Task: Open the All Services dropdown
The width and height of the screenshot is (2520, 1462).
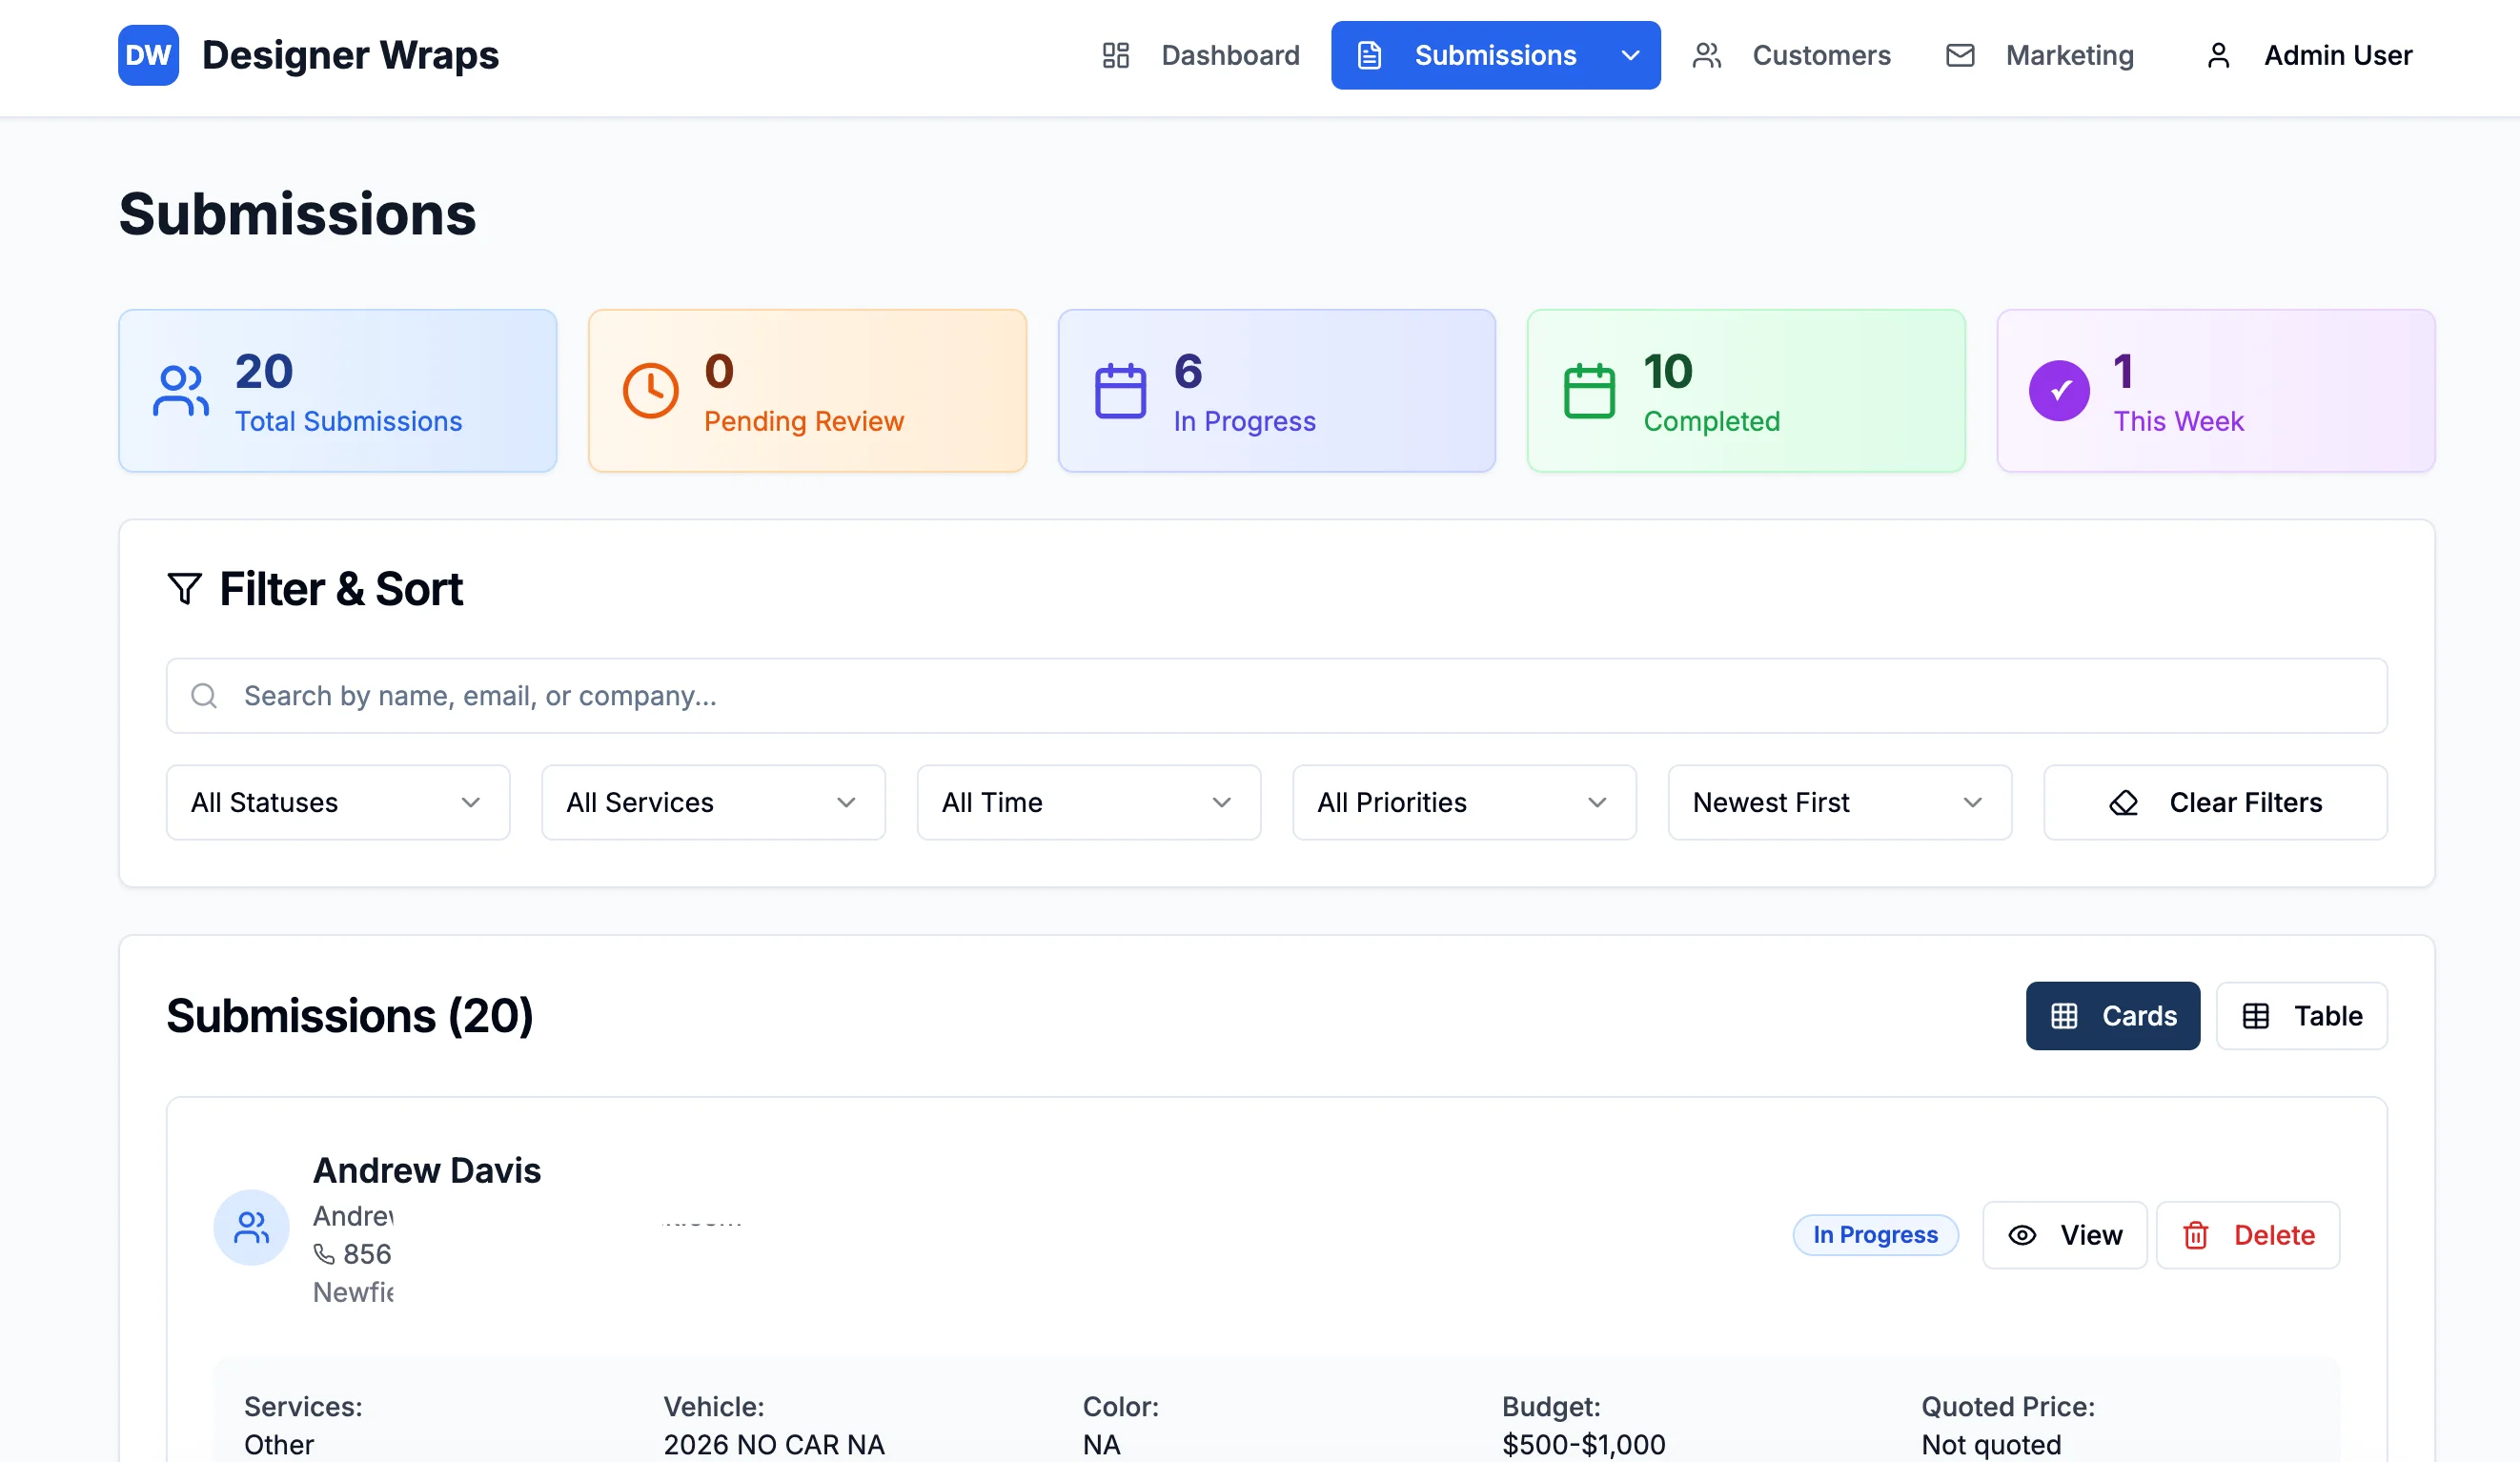Action: pos(713,803)
